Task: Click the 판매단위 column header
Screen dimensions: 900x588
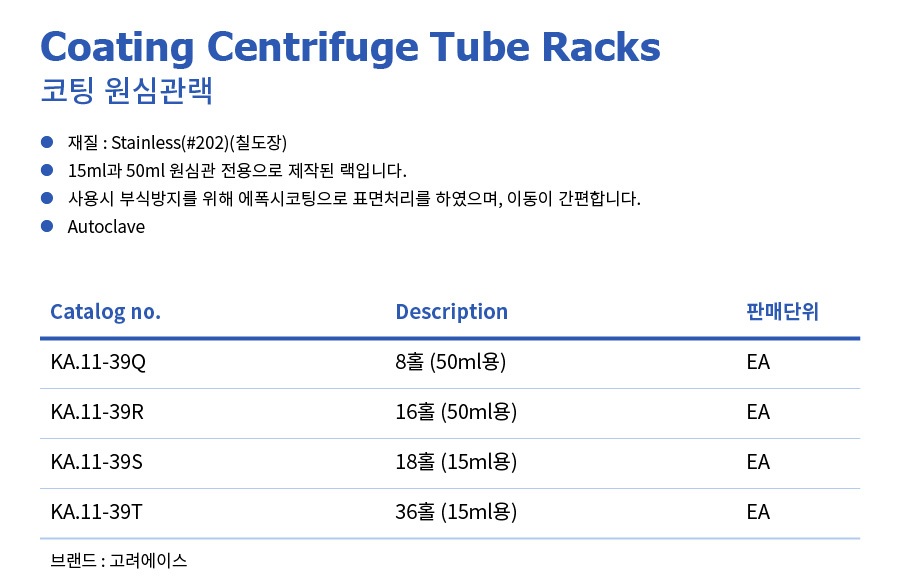Action: pos(782,312)
